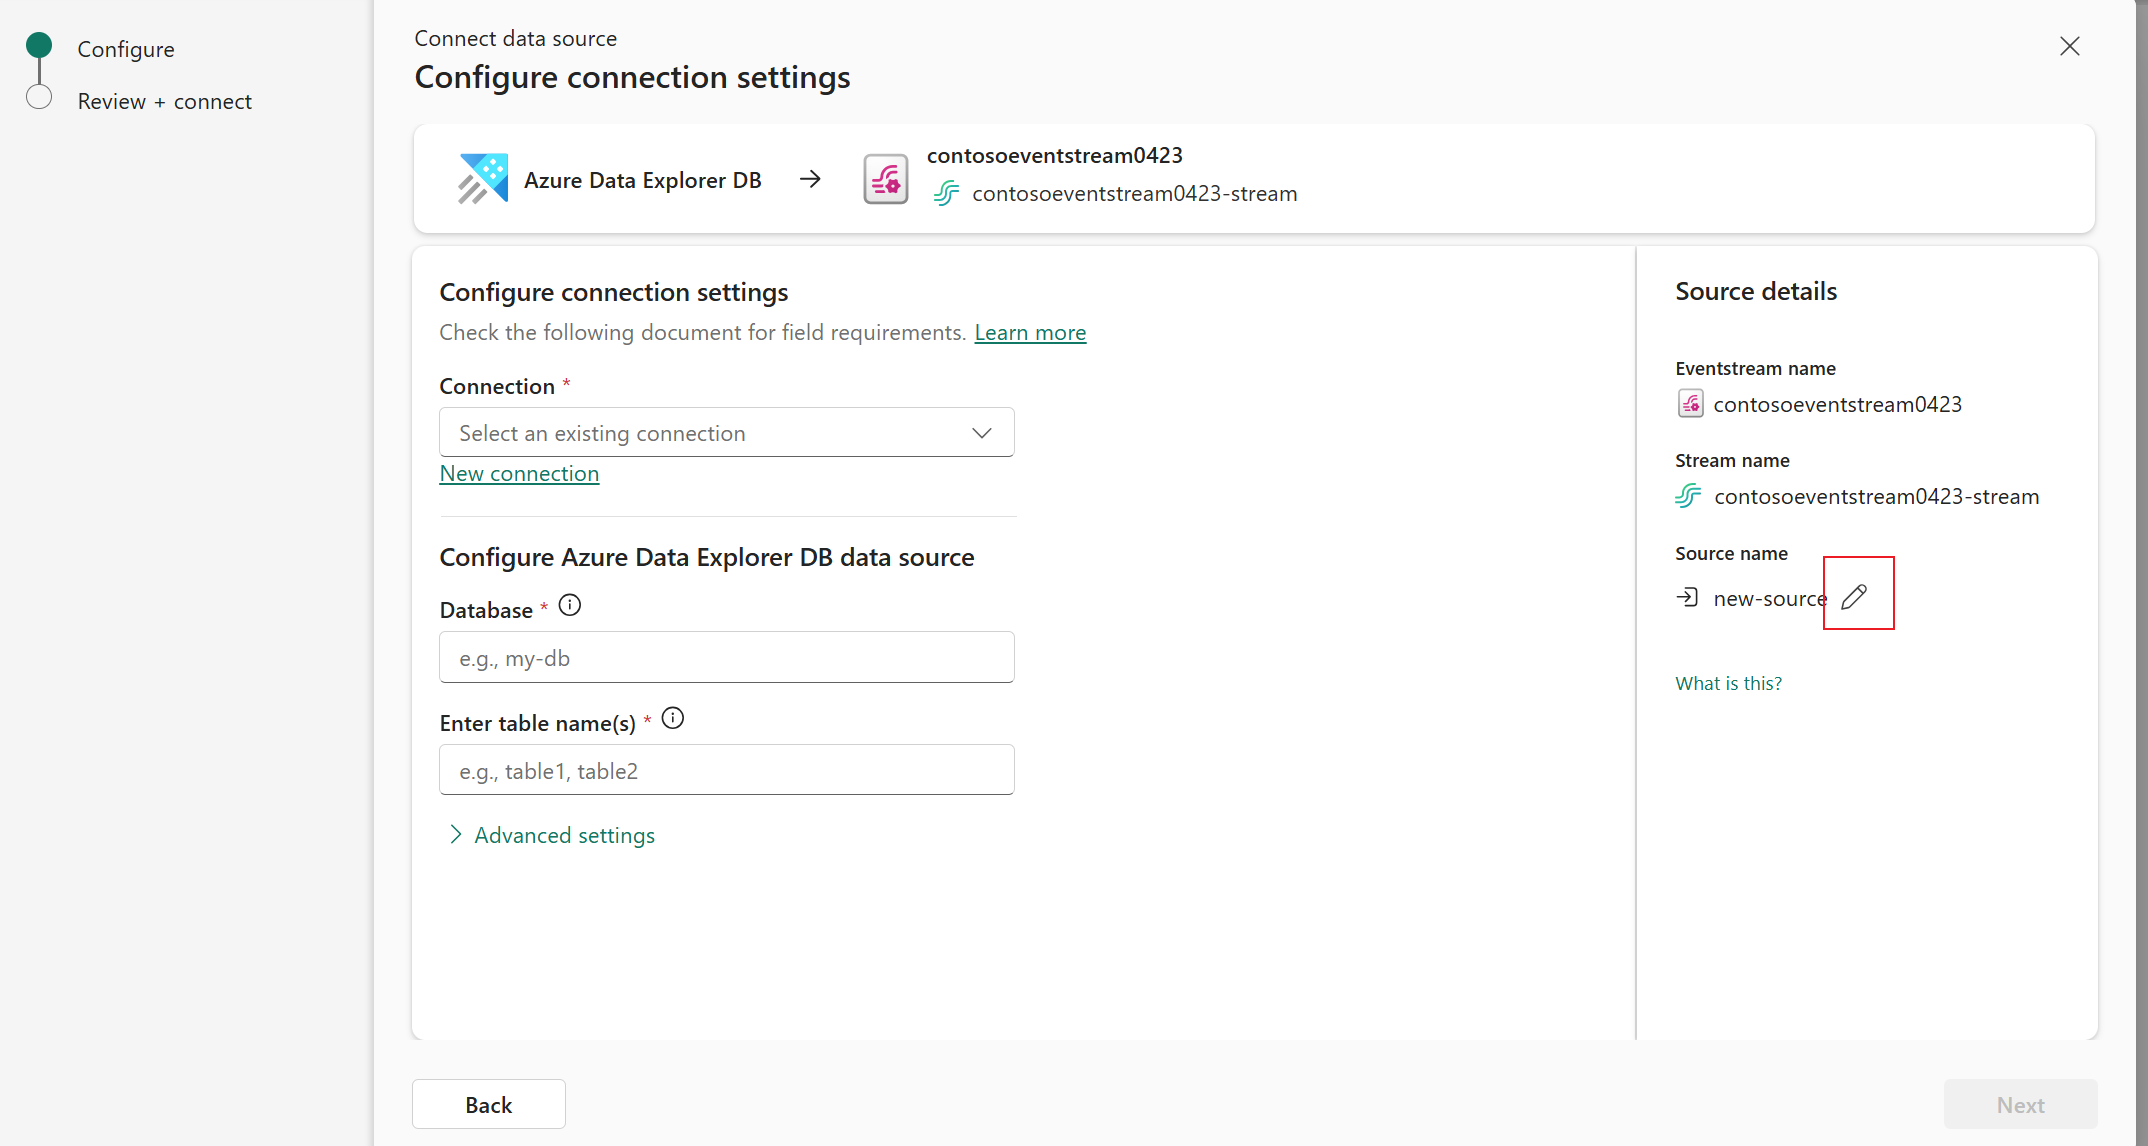Open the existing connection dropdown

tap(726, 433)
